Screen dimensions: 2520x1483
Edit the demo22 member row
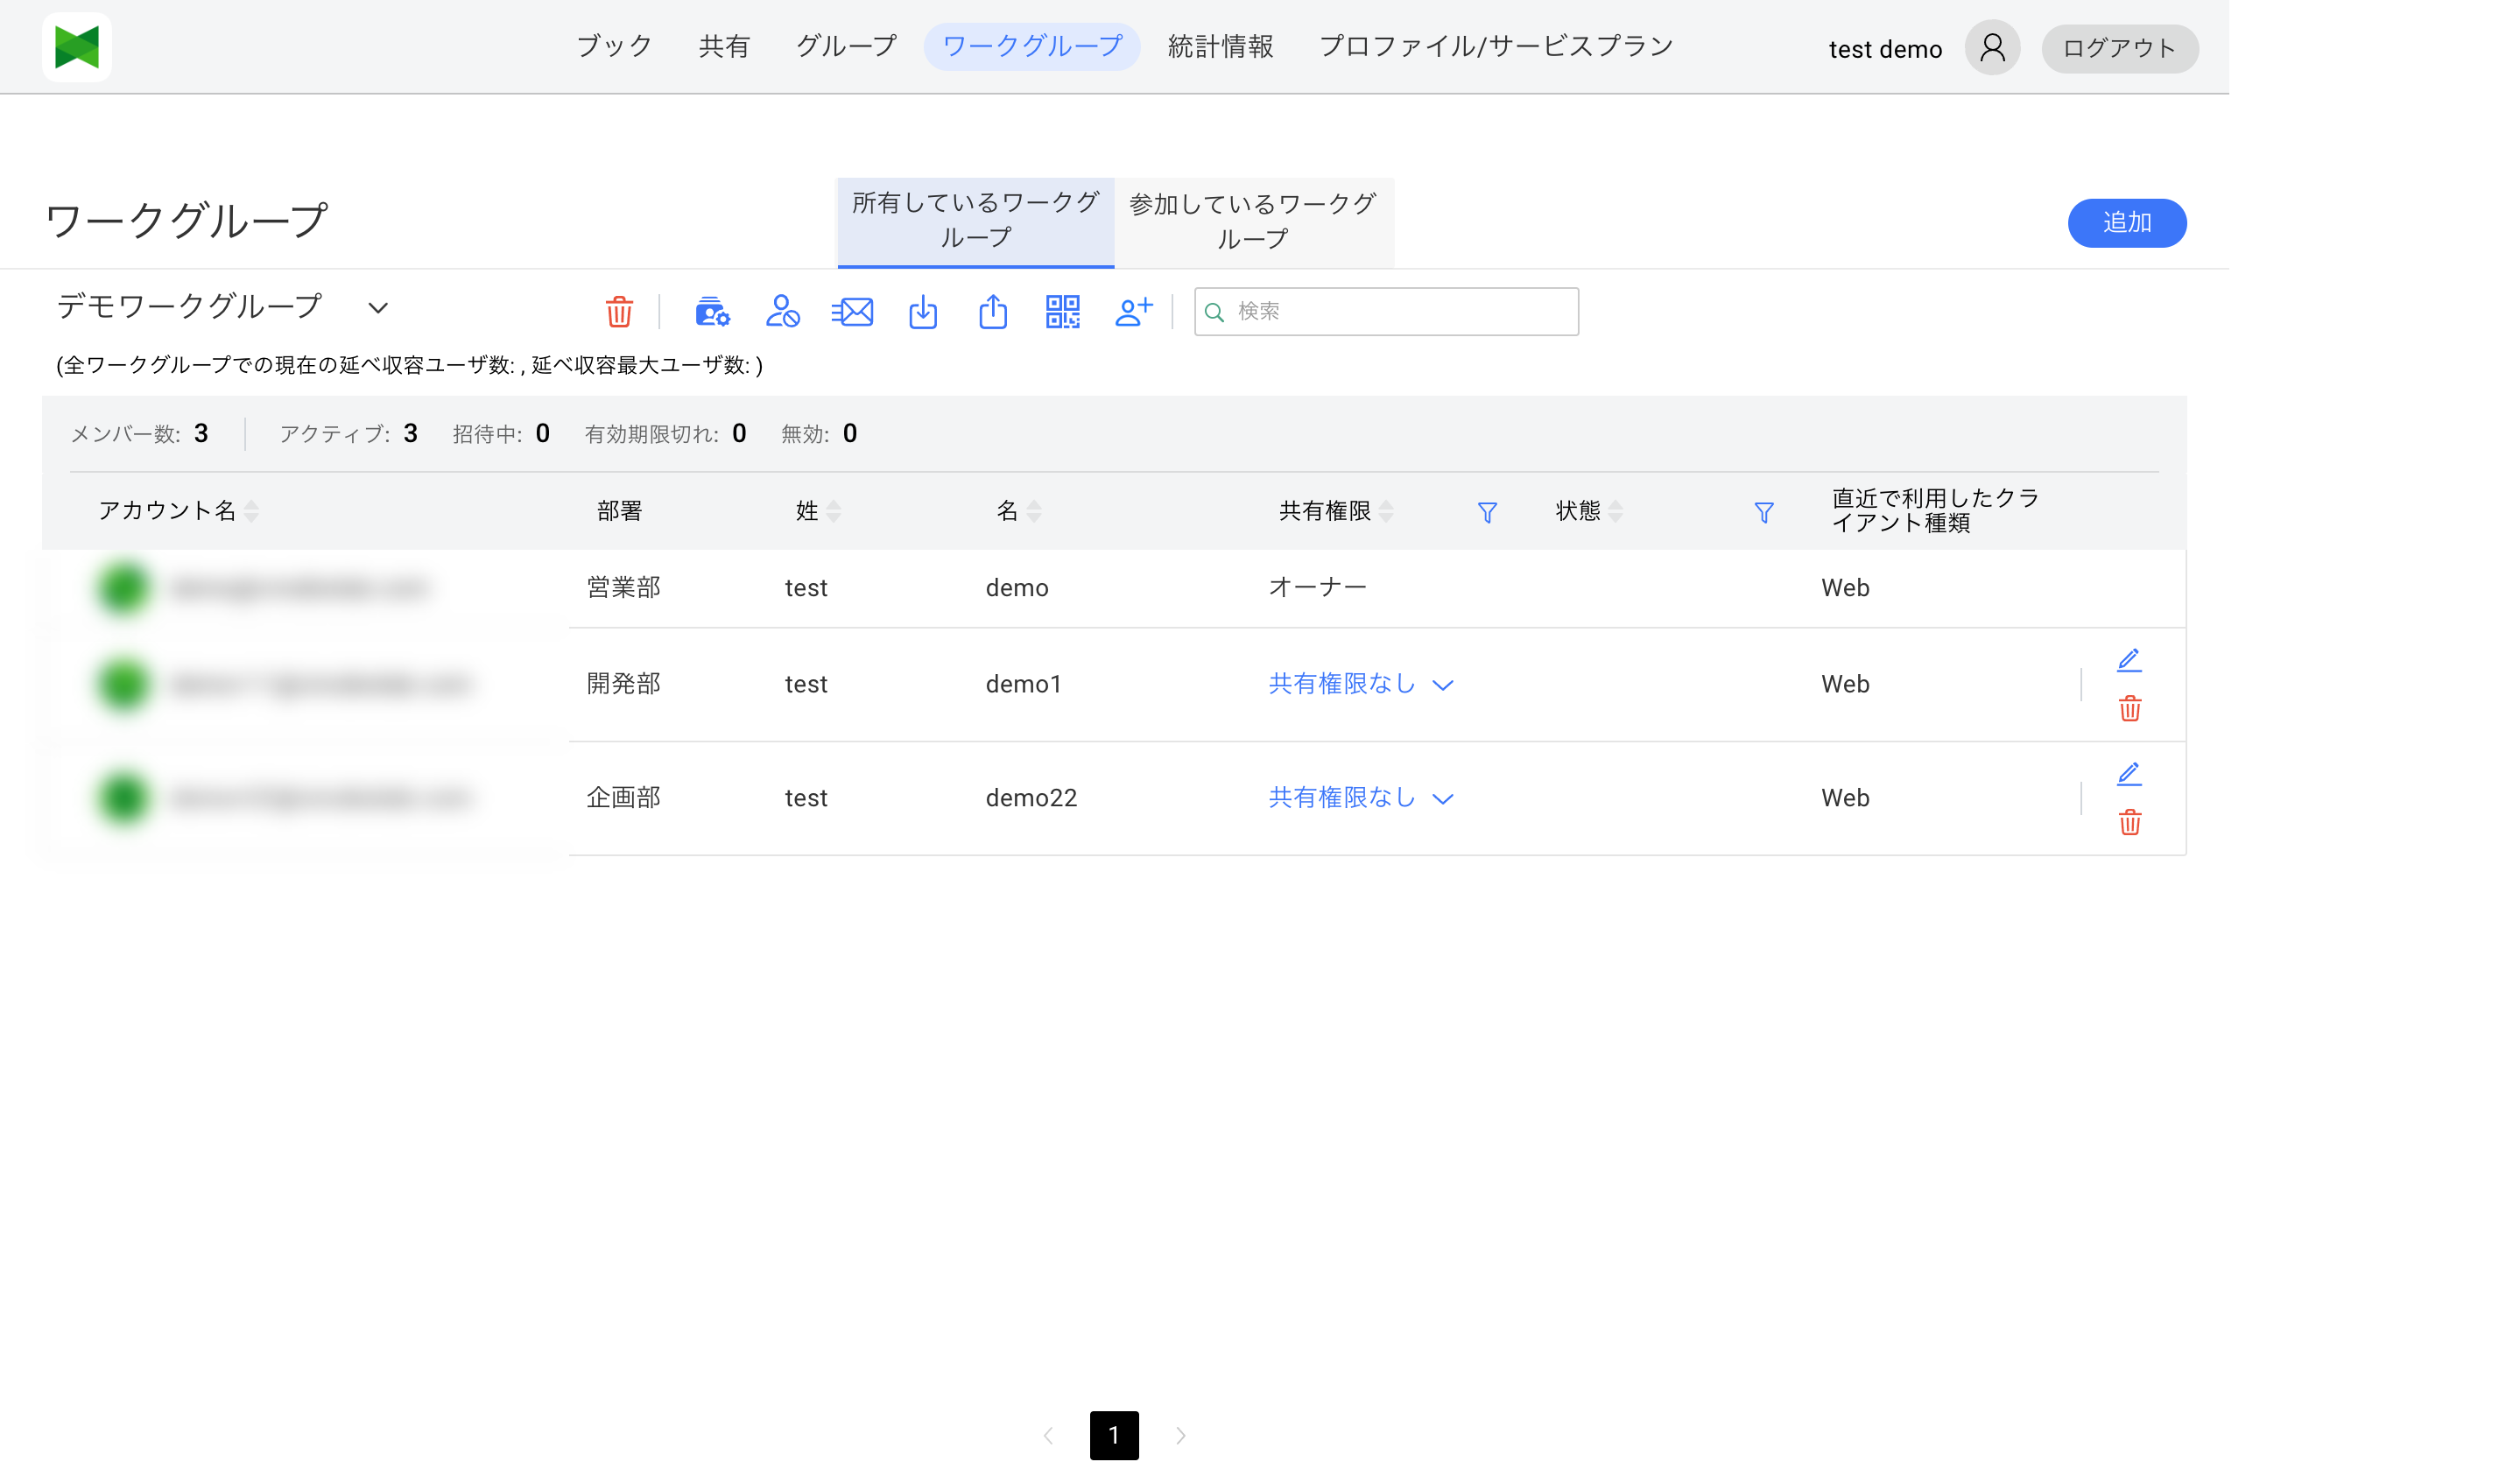(2129, 774)
